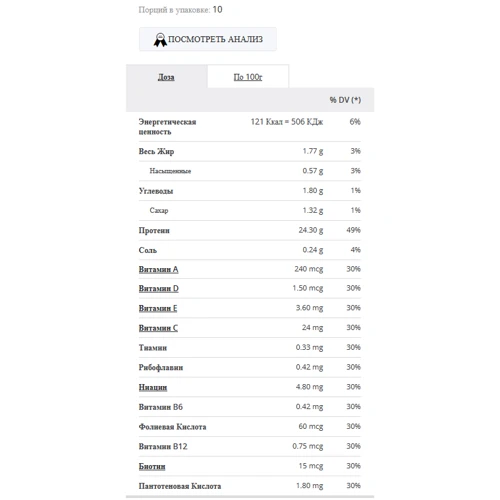The height and width of the screenshot is (500, 500).
Task: Select the Рибофлавин row label
Action: click(x=161, y=367)
